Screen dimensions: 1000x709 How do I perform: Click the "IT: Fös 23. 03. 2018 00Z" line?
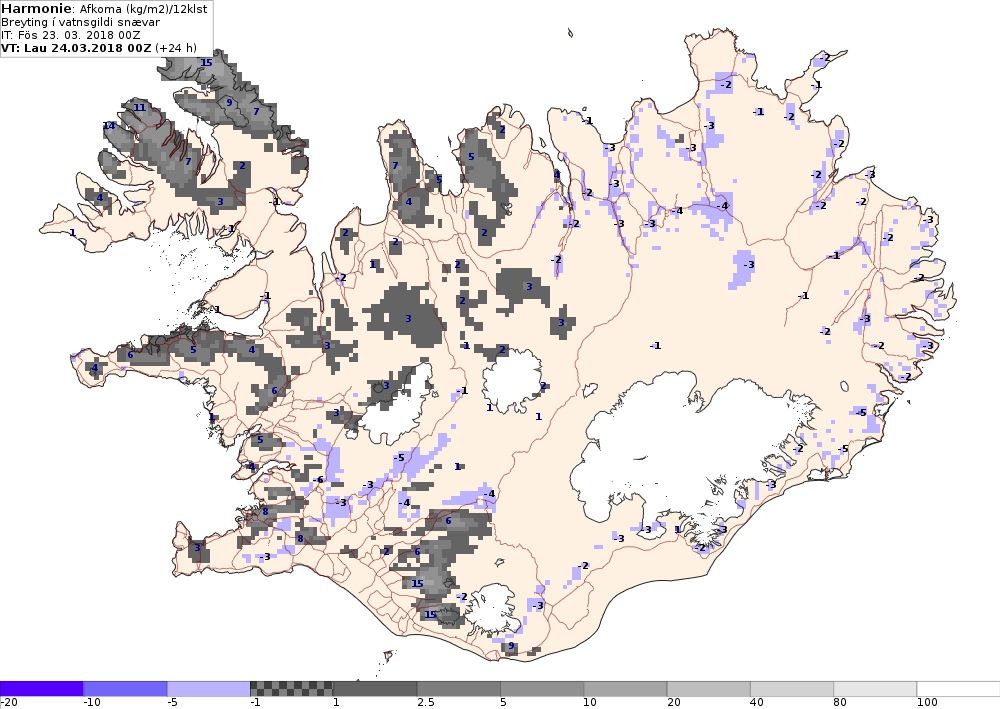[x=71, y=35]
